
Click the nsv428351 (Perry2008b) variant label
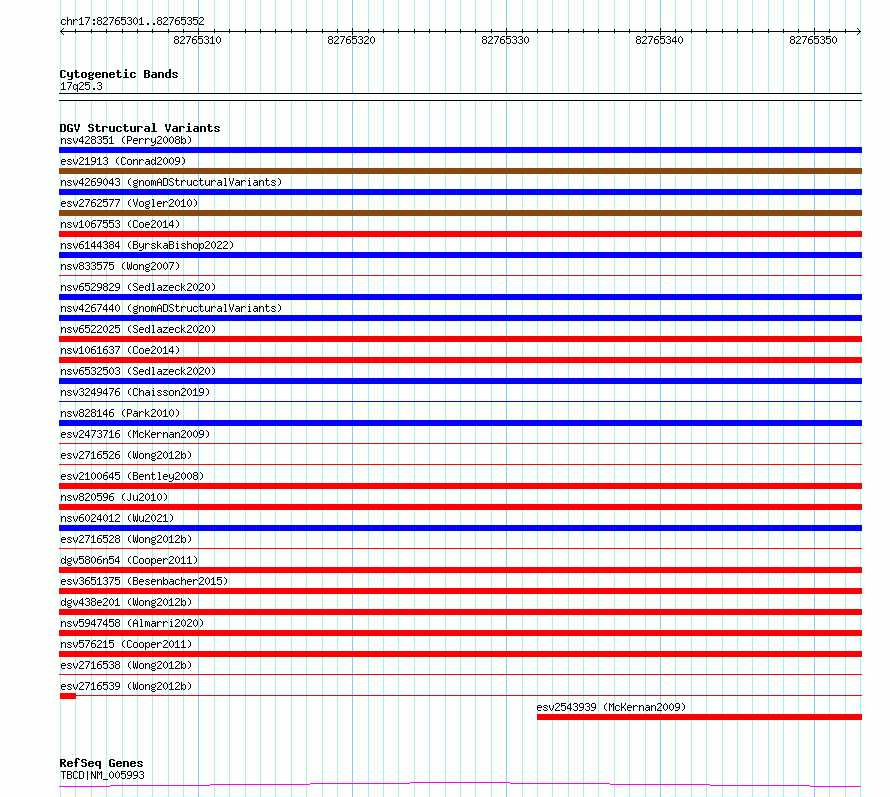click(126, 140)
